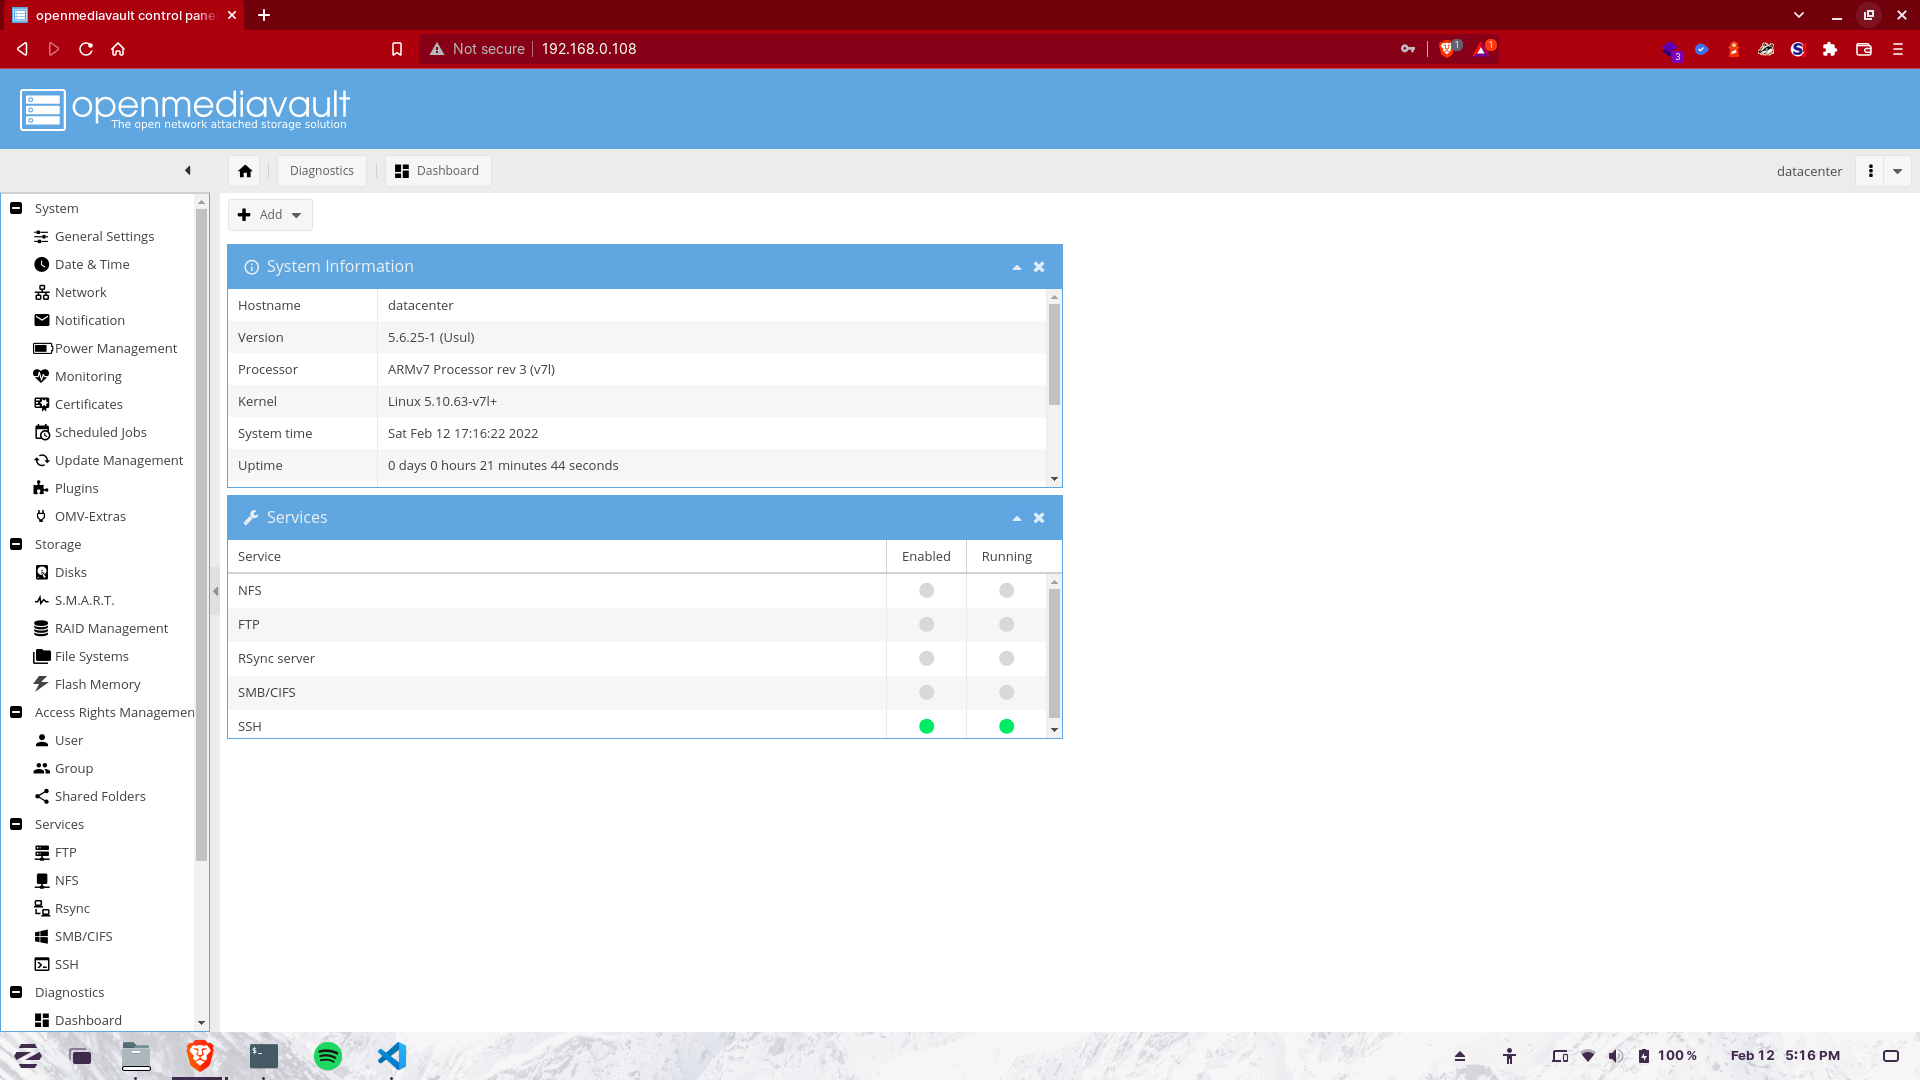Click the Rsync icon in sidebar
Viewport: 1920px width, 1080px height.
pyautogui.click(x=42, y=908)
